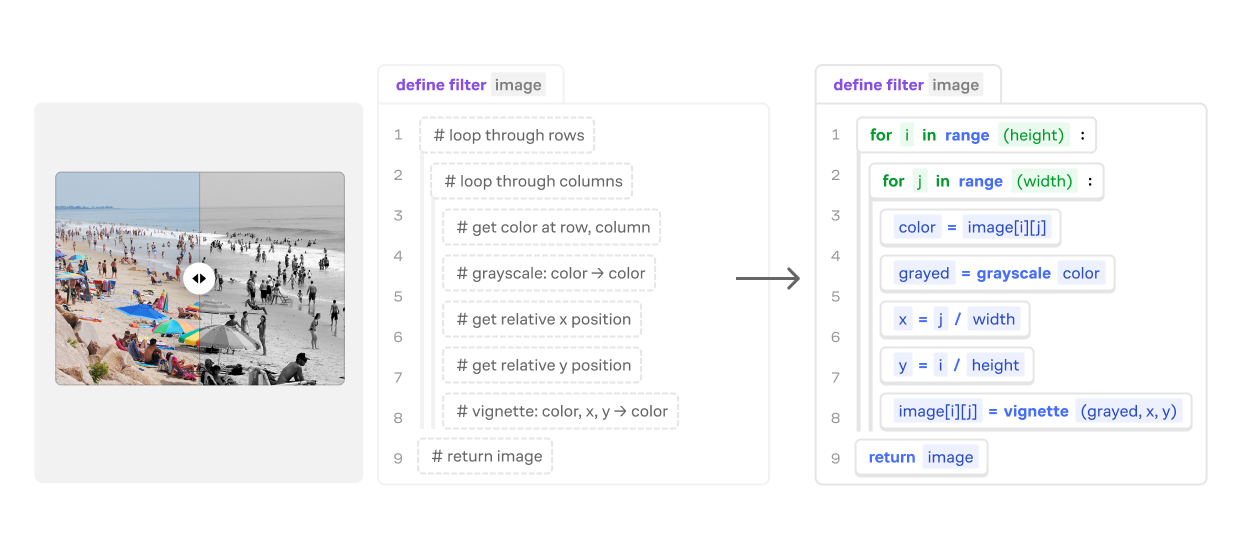Click the 'image[i][j]' value in color assignment

[x=1006, y=228]
